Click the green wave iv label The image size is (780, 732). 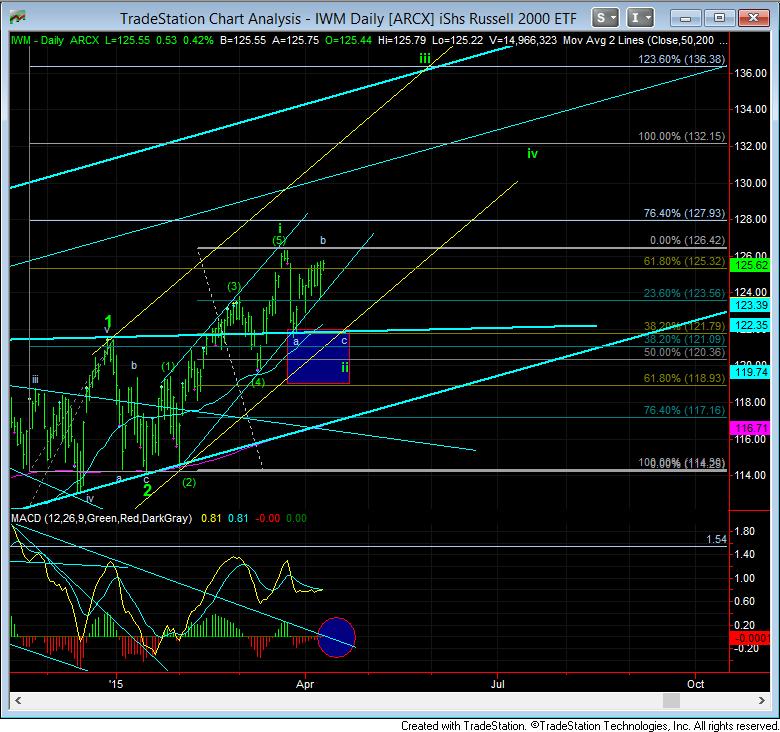[x=532, y=154]
